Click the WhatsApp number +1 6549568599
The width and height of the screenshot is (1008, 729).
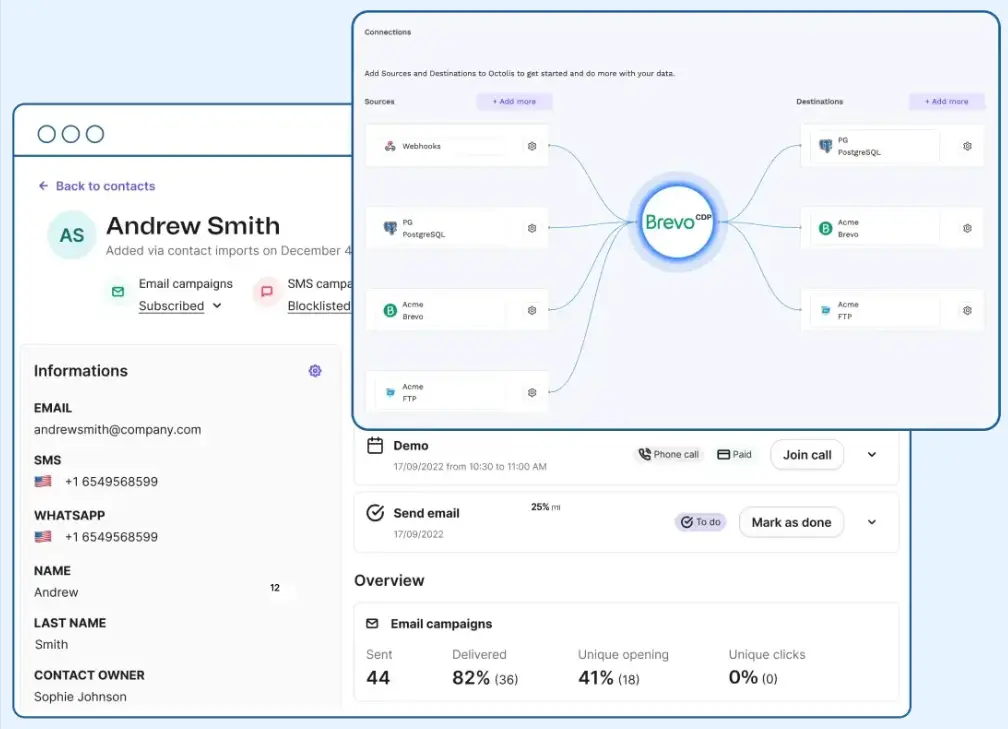[x=111, y=537]
